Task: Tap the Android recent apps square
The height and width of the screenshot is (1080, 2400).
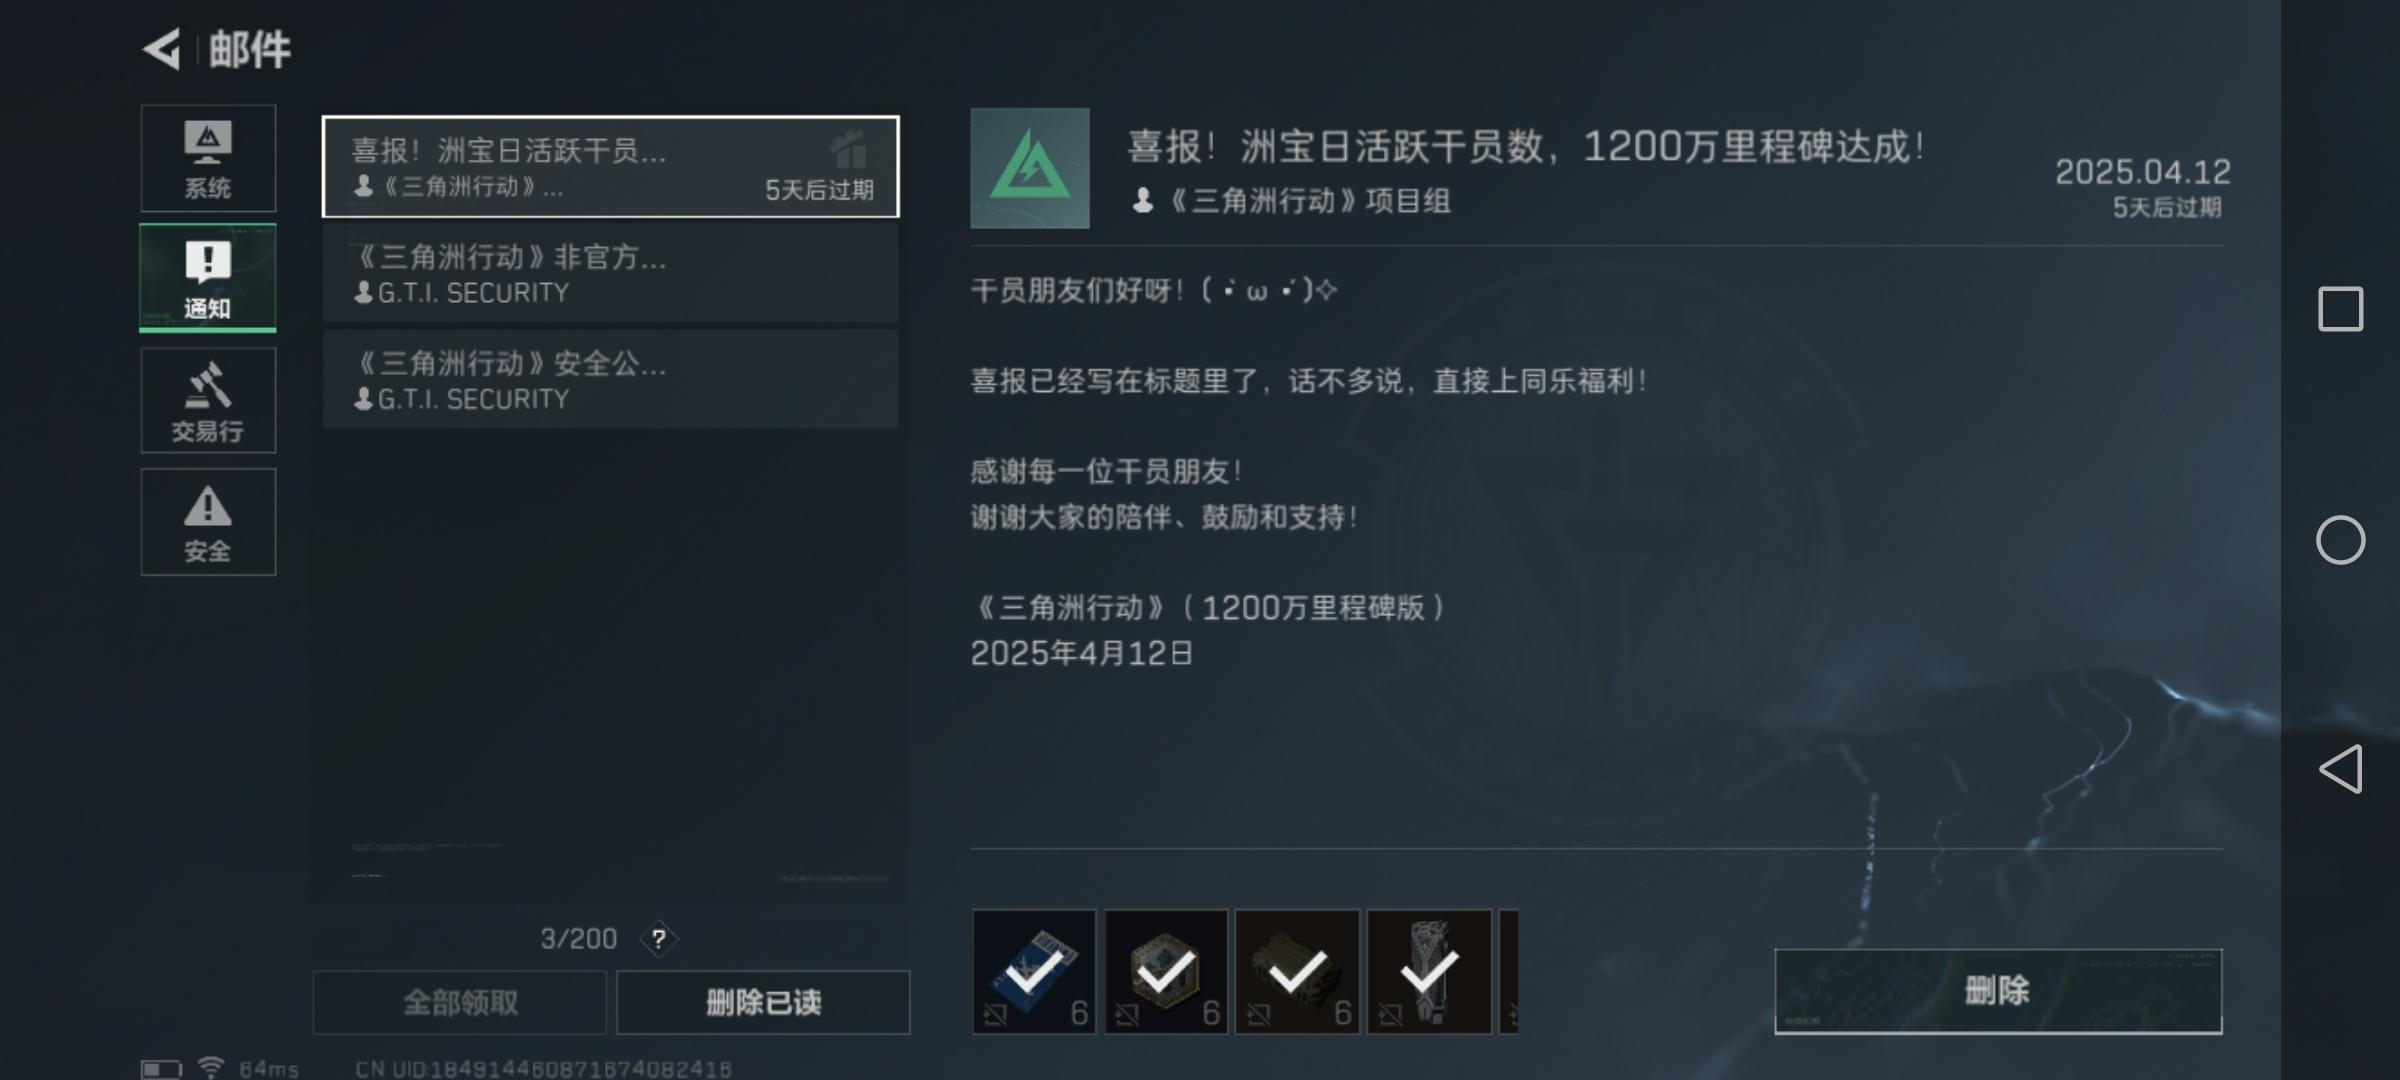Action: pyautogui.click(x=2341, y=309)
